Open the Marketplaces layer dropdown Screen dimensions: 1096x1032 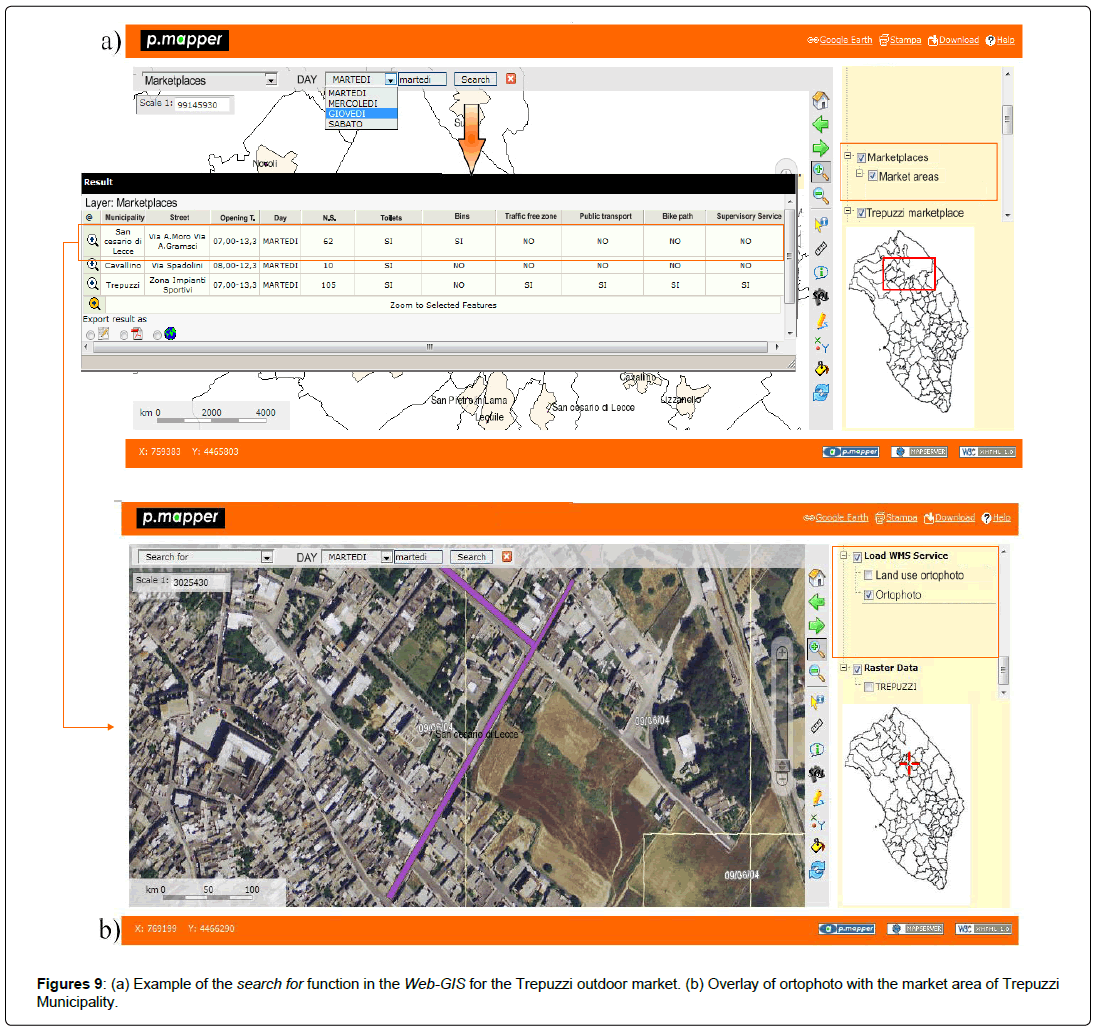270,80
